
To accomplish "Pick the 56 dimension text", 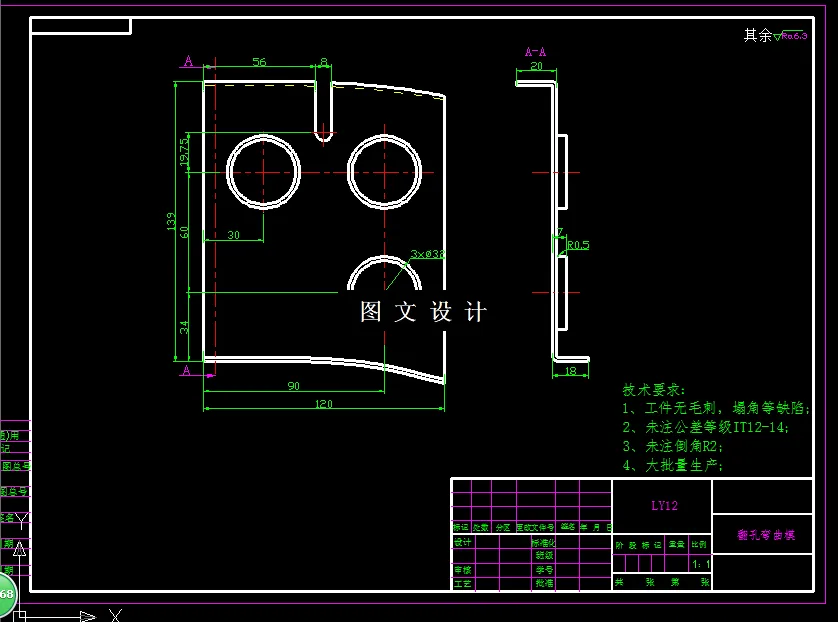I will [x=259, y=62].
